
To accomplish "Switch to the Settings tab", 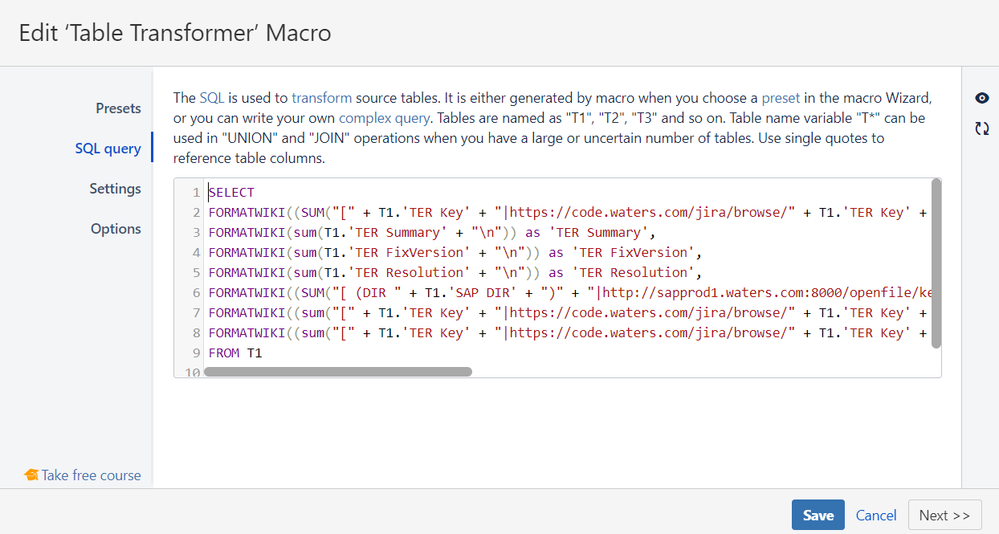I will 115,189.
